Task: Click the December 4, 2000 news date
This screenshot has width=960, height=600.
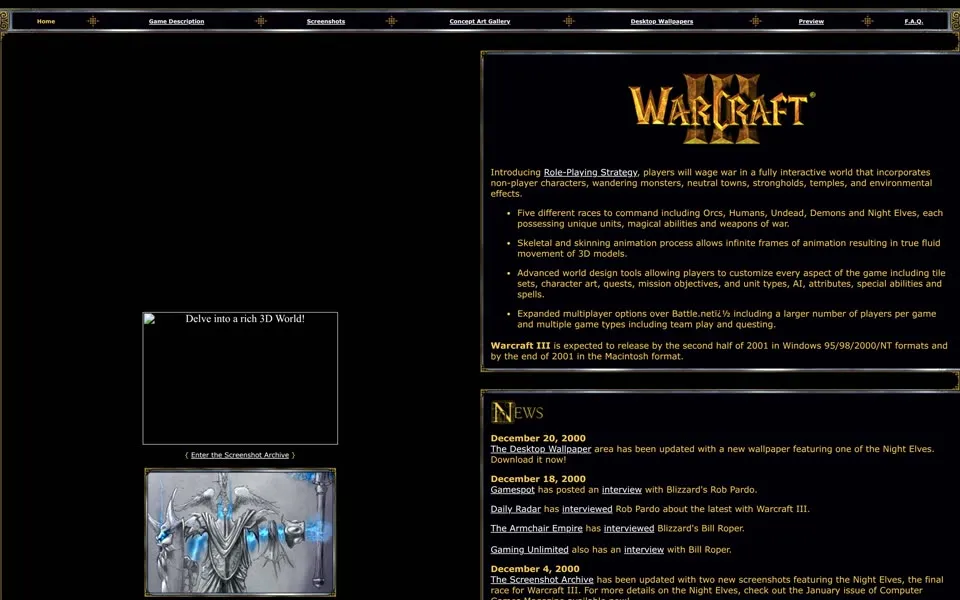Action: 534,569
